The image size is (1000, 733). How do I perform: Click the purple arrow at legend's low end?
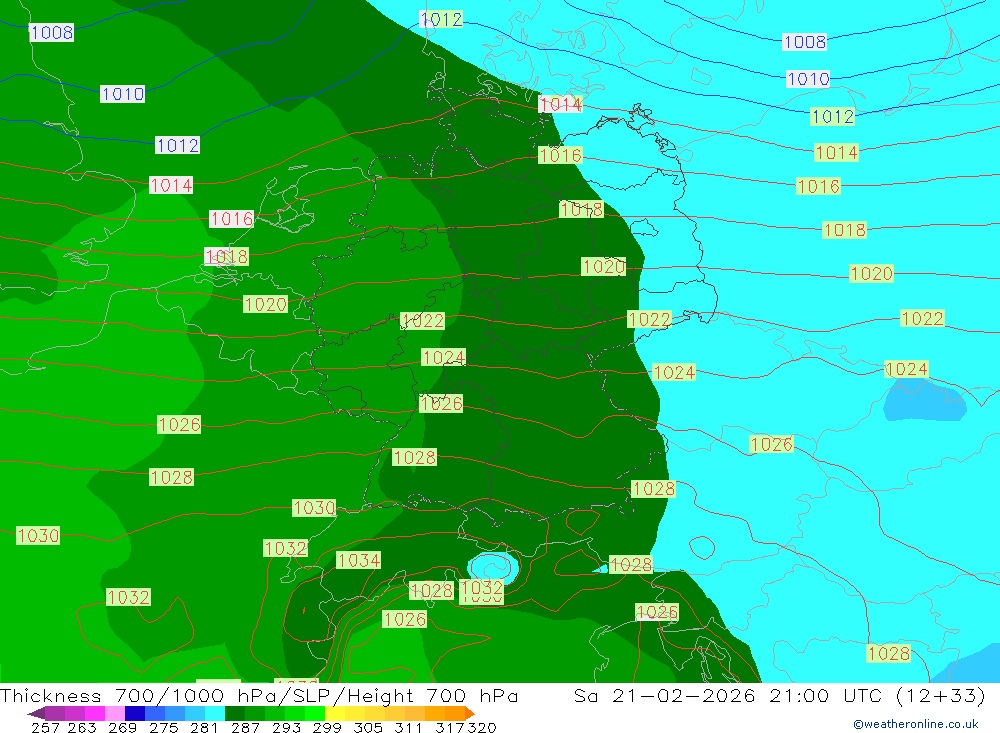pos(36,713)
